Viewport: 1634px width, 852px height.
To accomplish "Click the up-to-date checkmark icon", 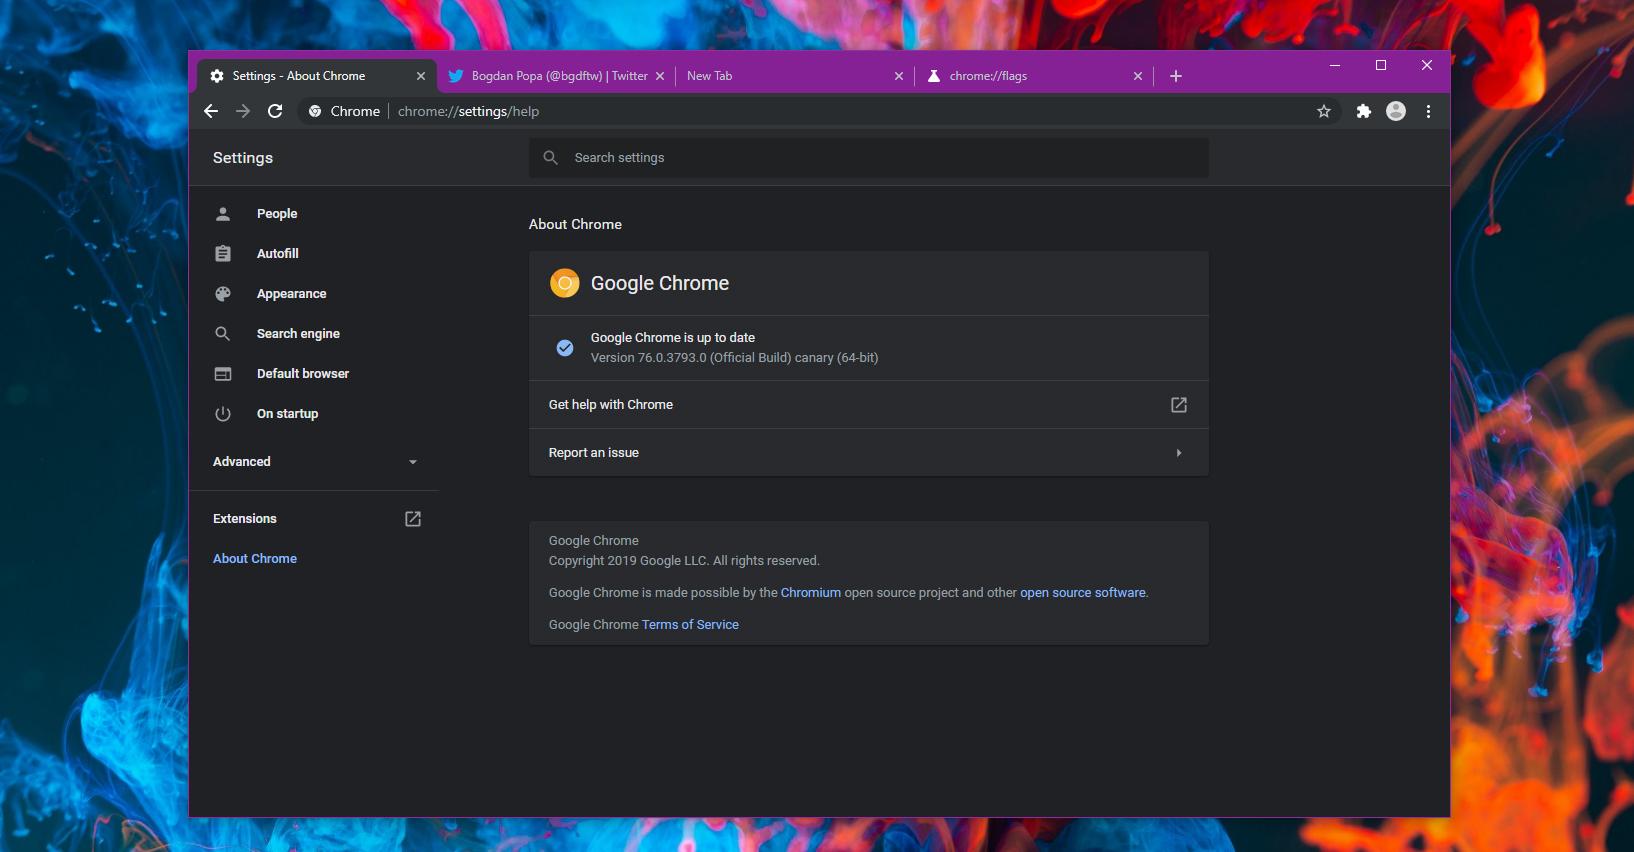I will click(x=565, y=348).
